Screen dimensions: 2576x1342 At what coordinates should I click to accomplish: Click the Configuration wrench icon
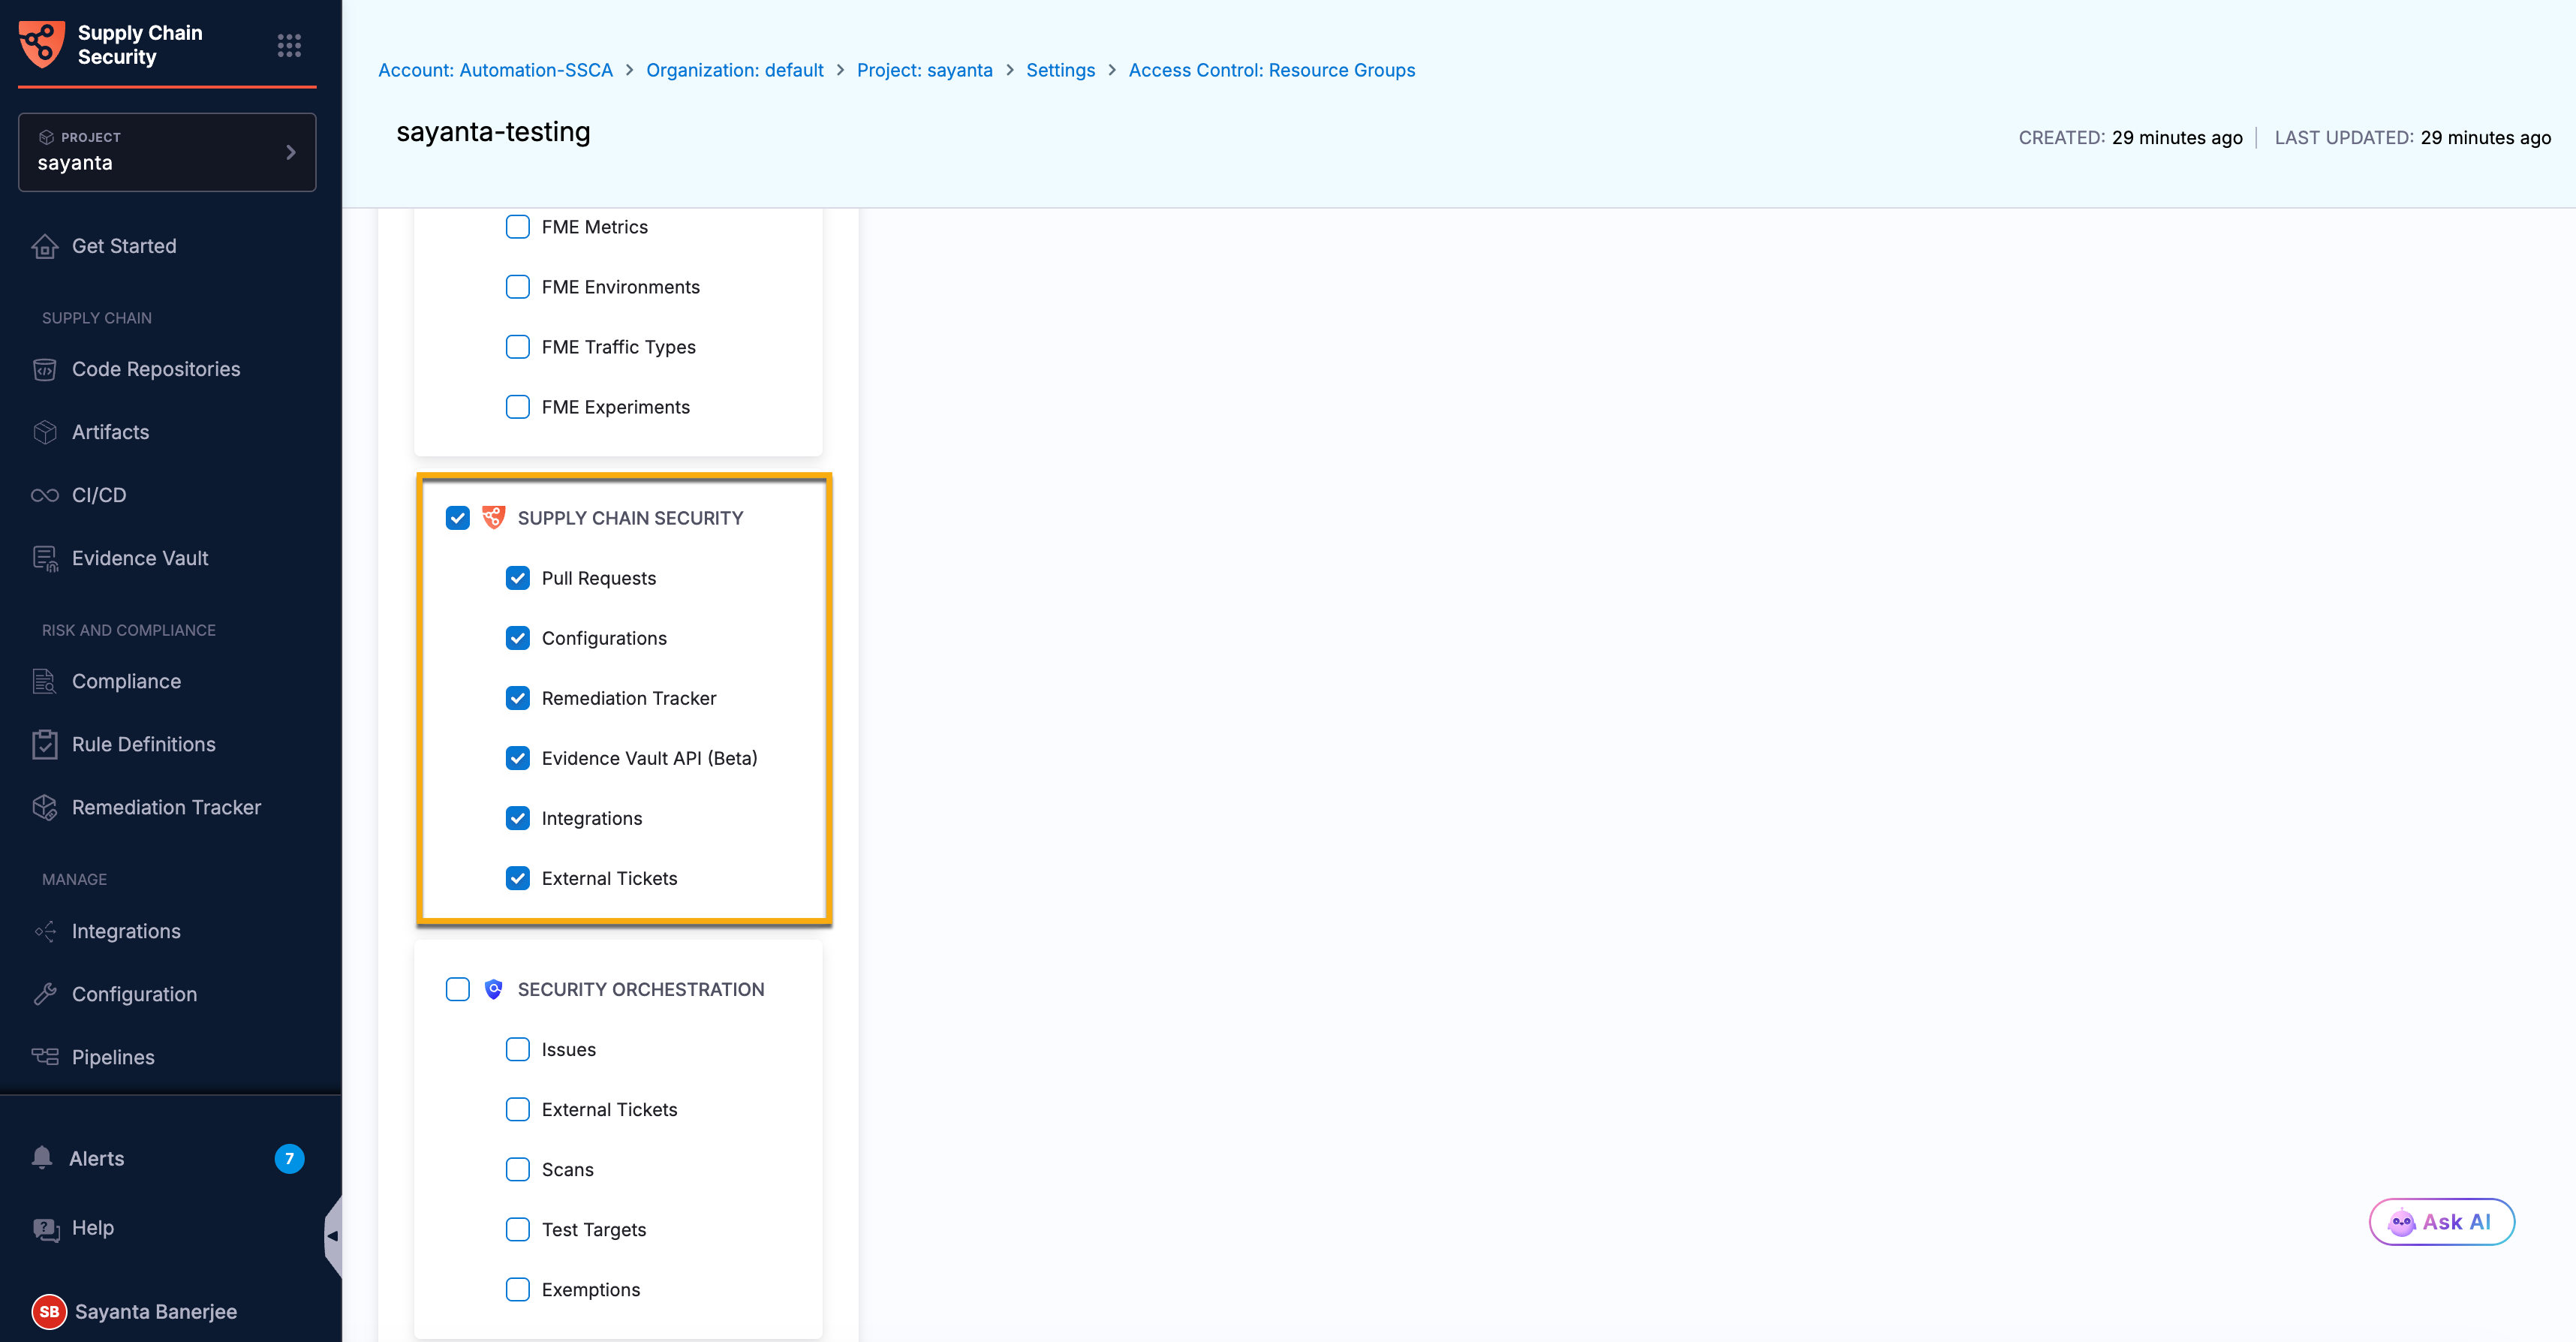(x=45, y=994)
